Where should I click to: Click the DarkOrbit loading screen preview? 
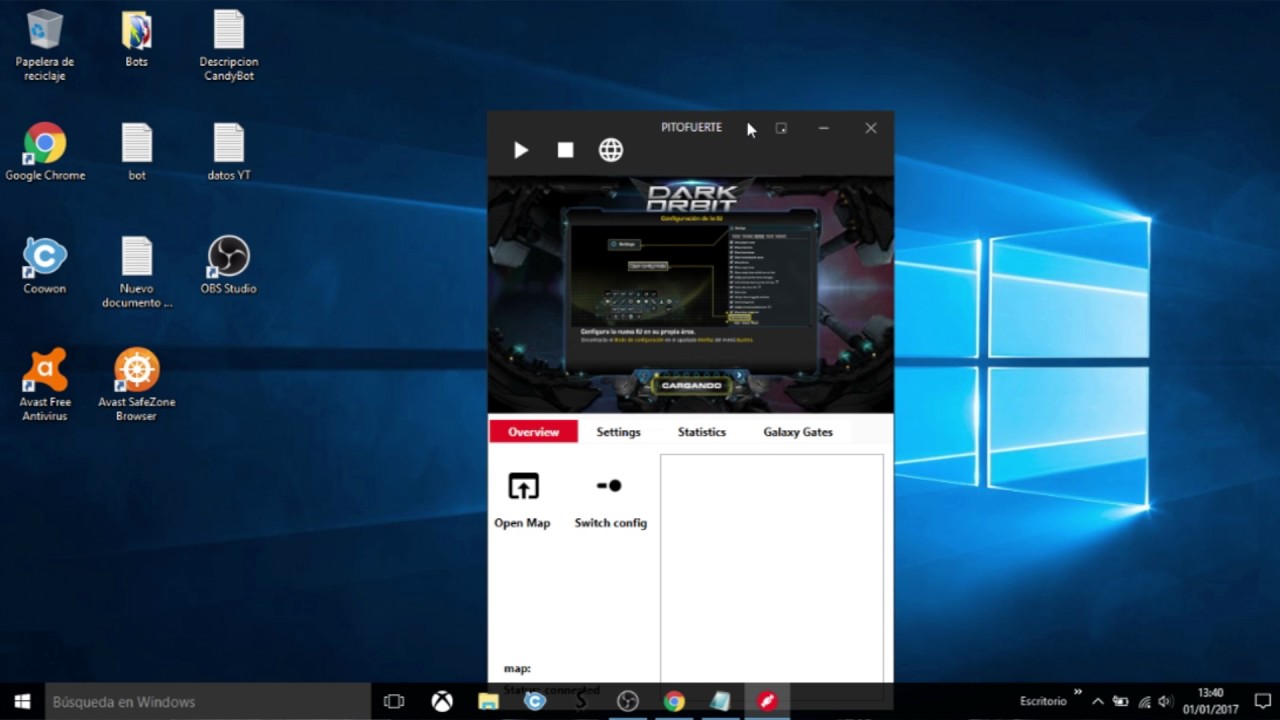(x=691, y=294)
